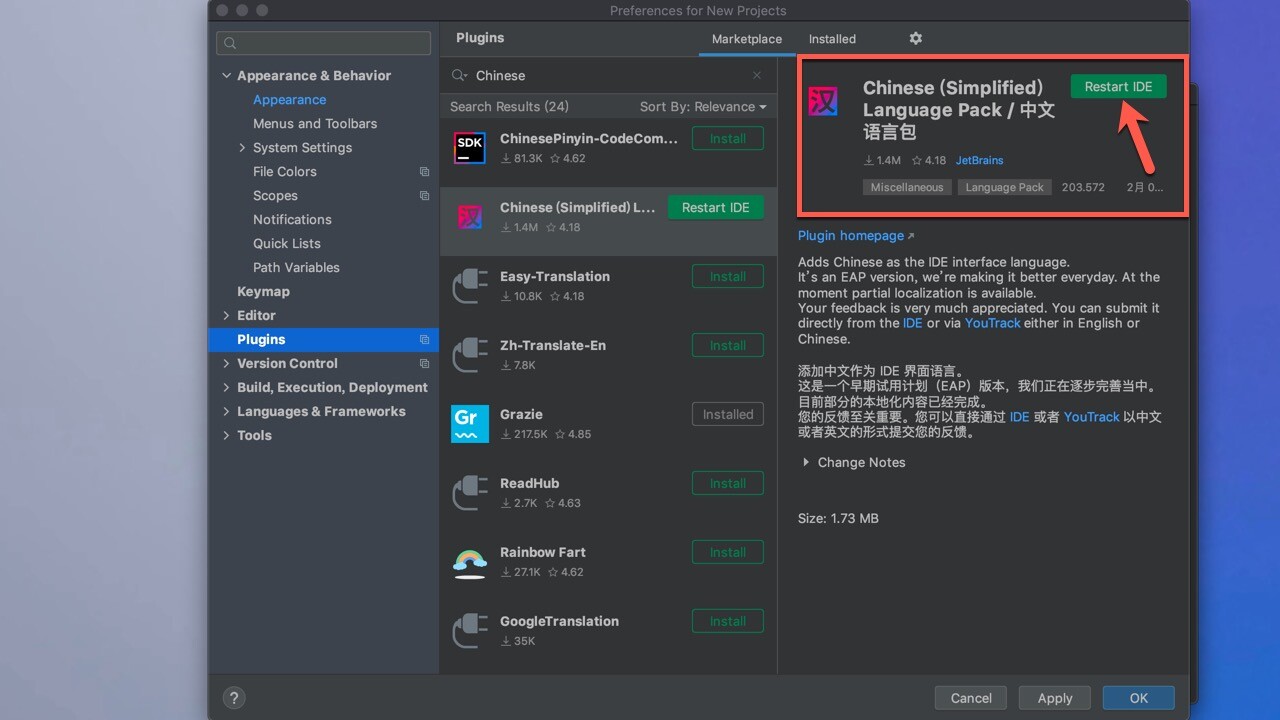This screenshot has height=720, width=1280.
Task: Expand the Languages & Frameworks section
Action: click(x=227, y=412)
